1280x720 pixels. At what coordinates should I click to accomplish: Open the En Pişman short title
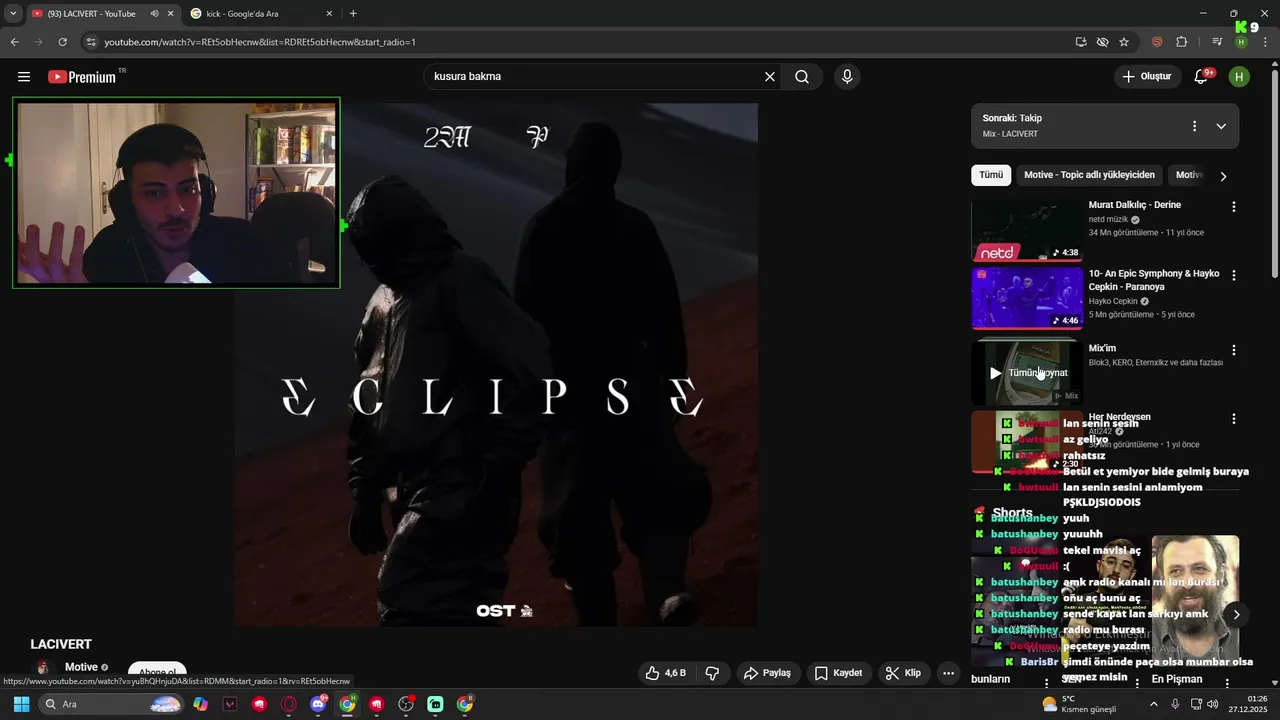pyautogui.click(x=1177, y=679)
